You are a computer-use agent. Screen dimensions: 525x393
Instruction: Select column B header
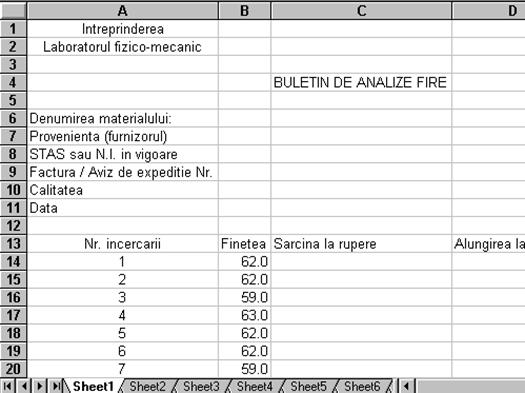coord(244,11)
